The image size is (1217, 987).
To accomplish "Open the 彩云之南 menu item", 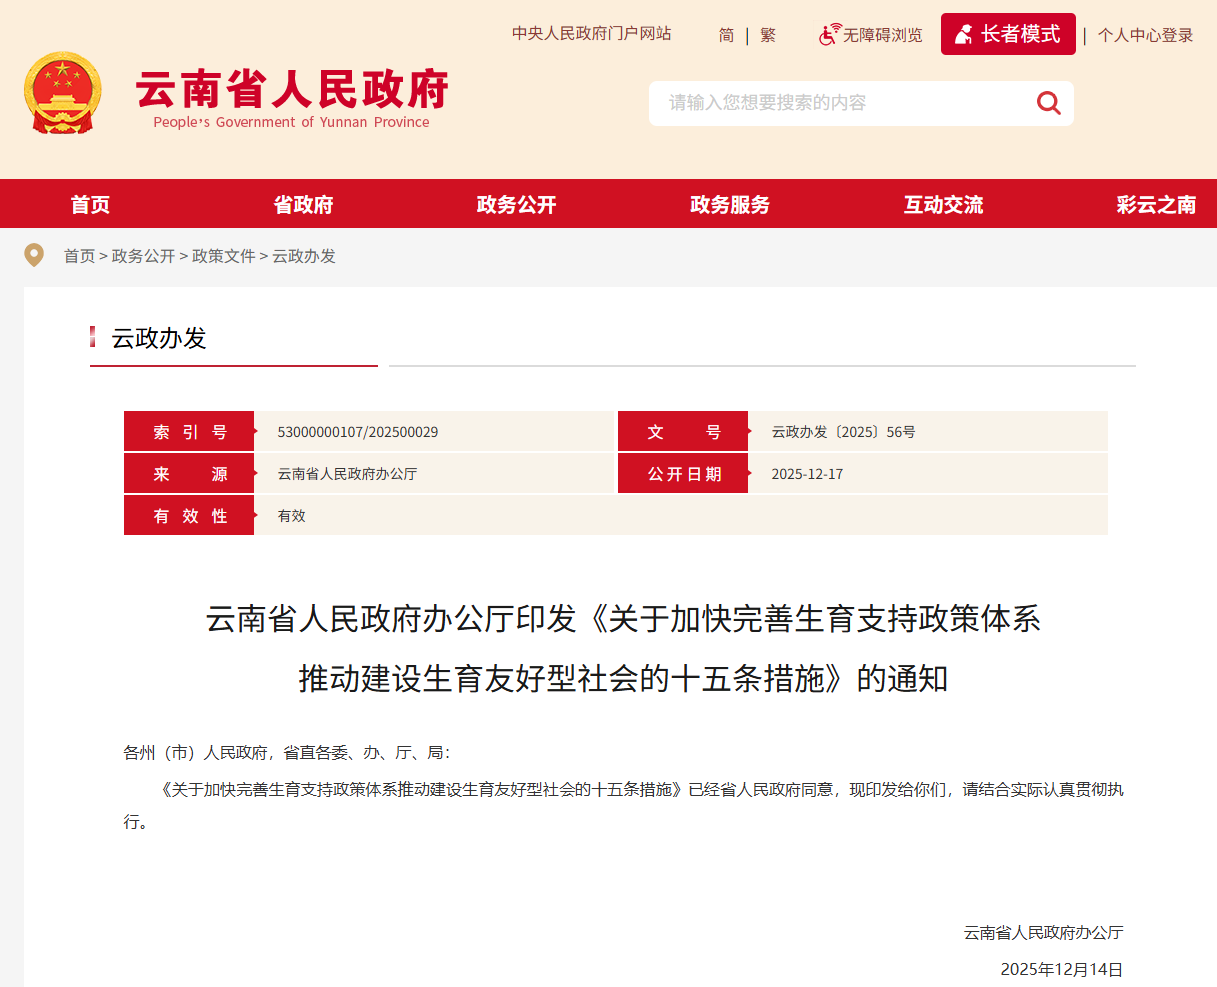I will [1156, 205].
